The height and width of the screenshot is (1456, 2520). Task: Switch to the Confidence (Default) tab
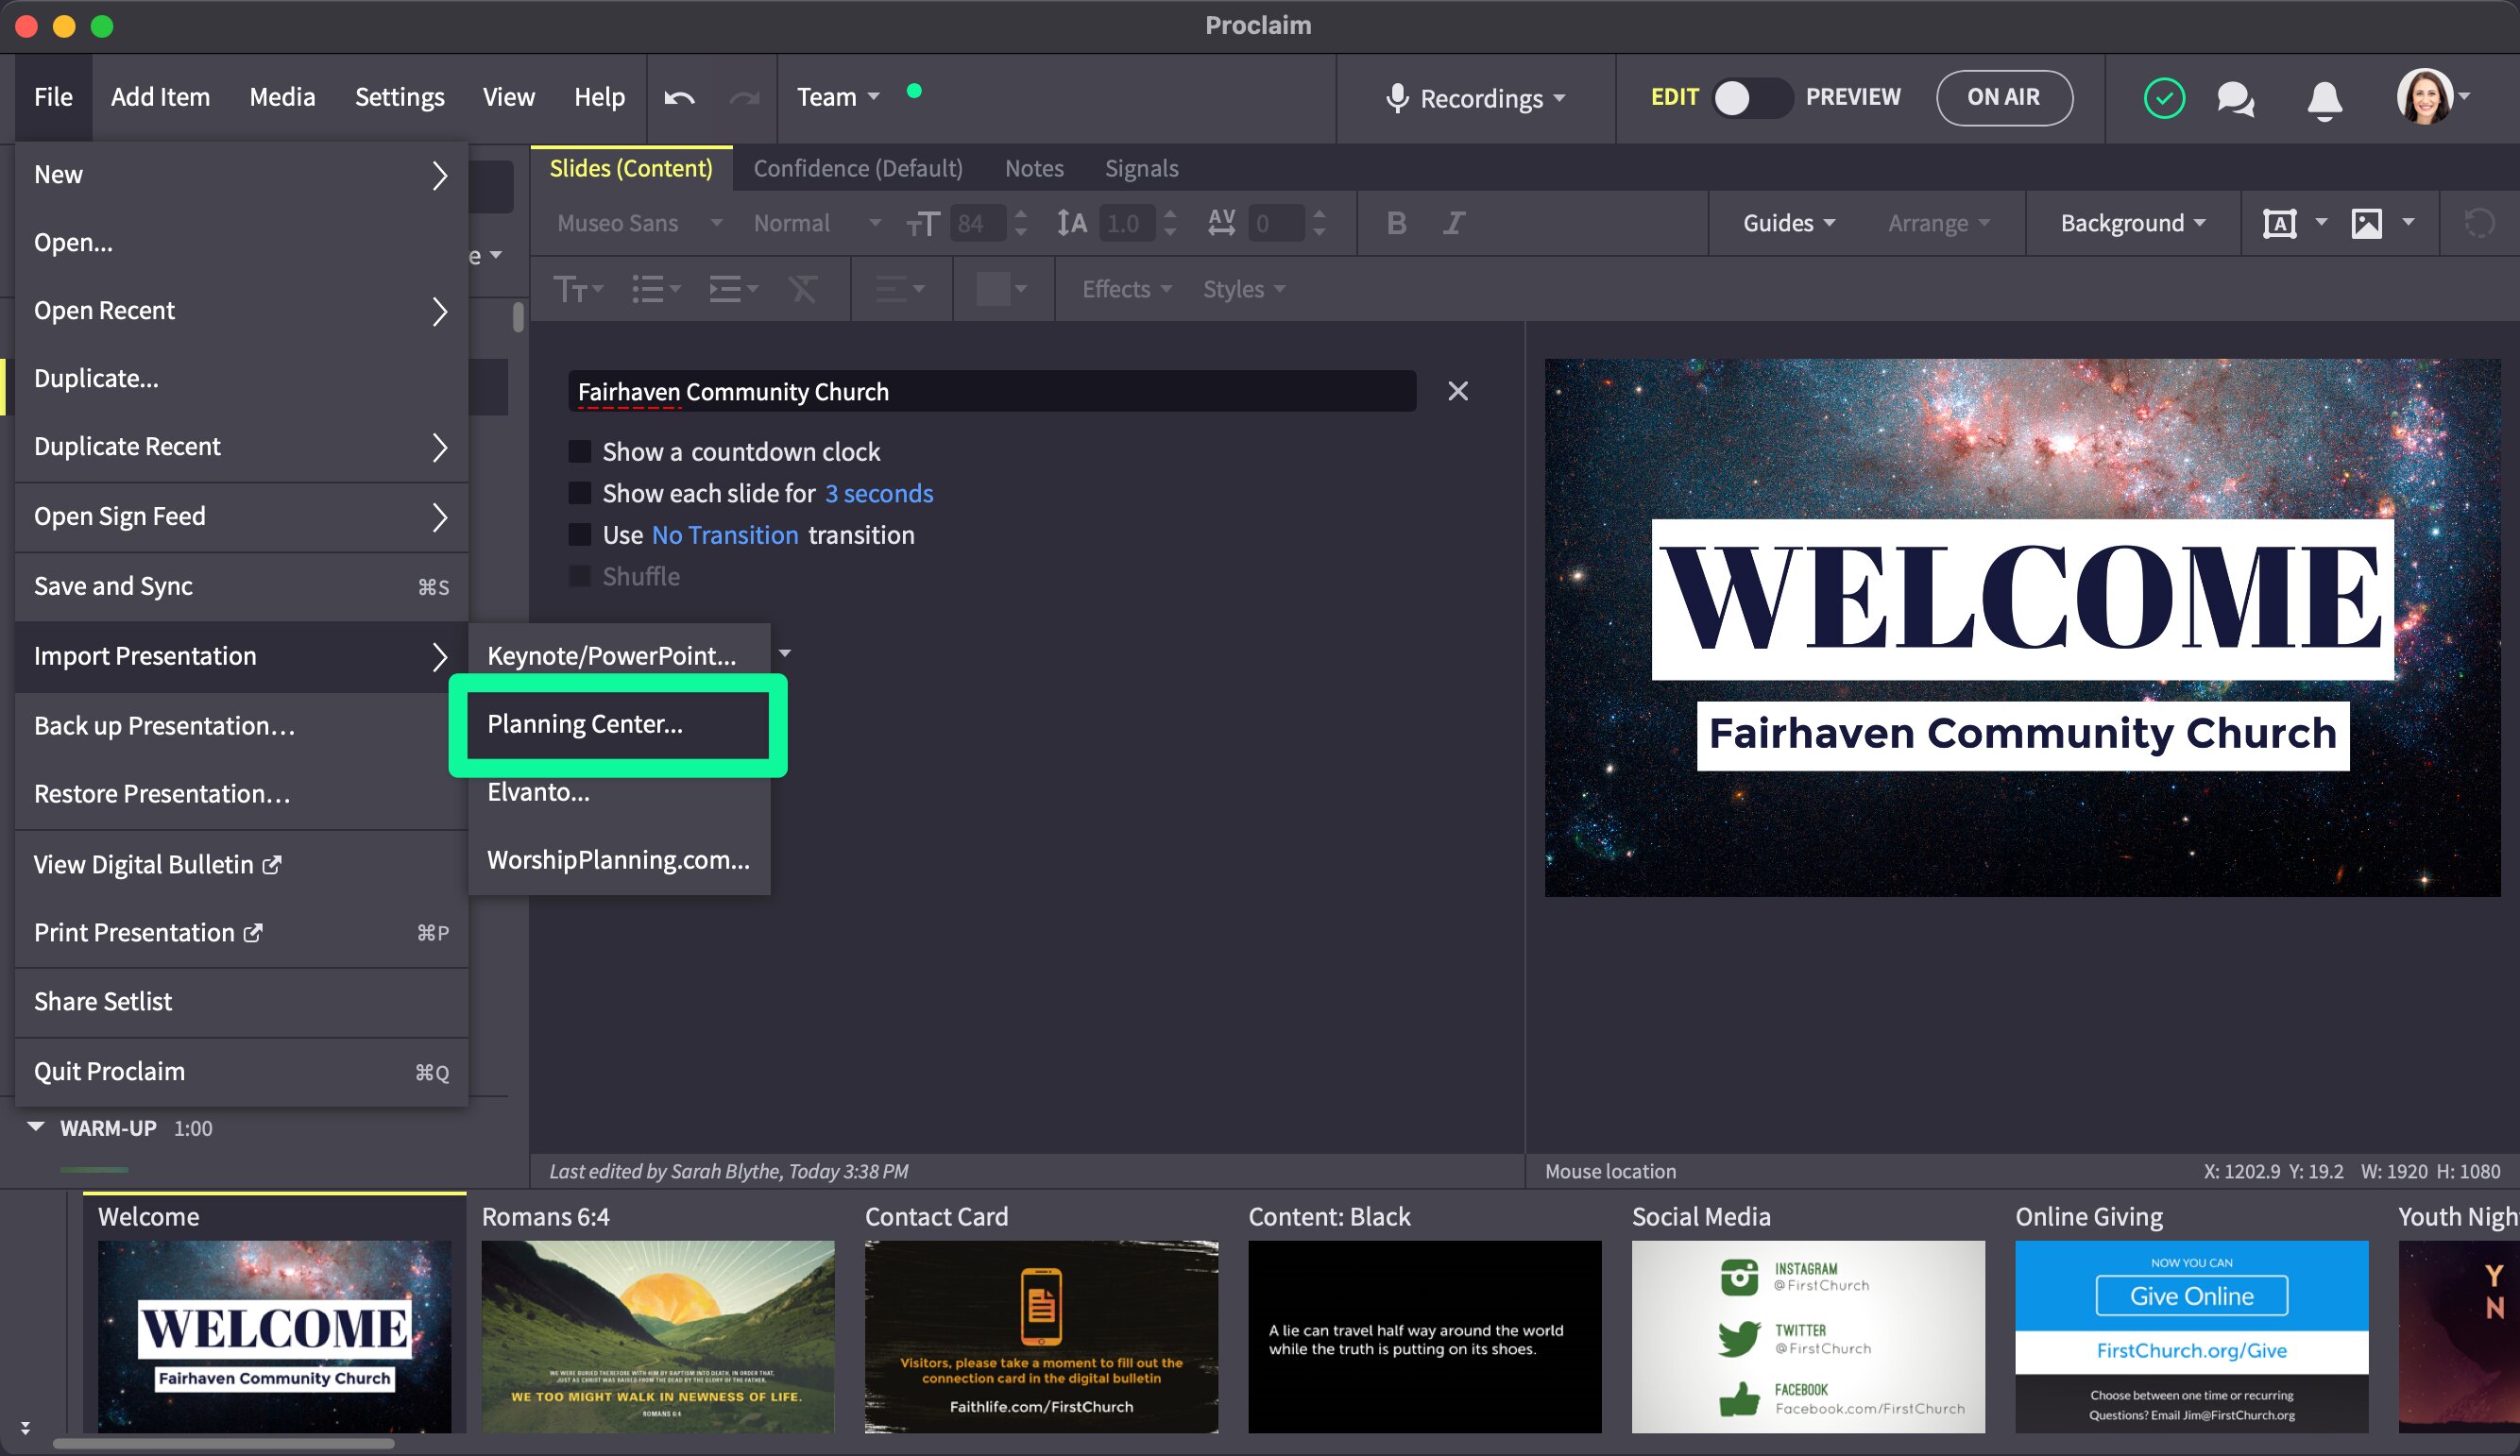(x=857, y=168)
